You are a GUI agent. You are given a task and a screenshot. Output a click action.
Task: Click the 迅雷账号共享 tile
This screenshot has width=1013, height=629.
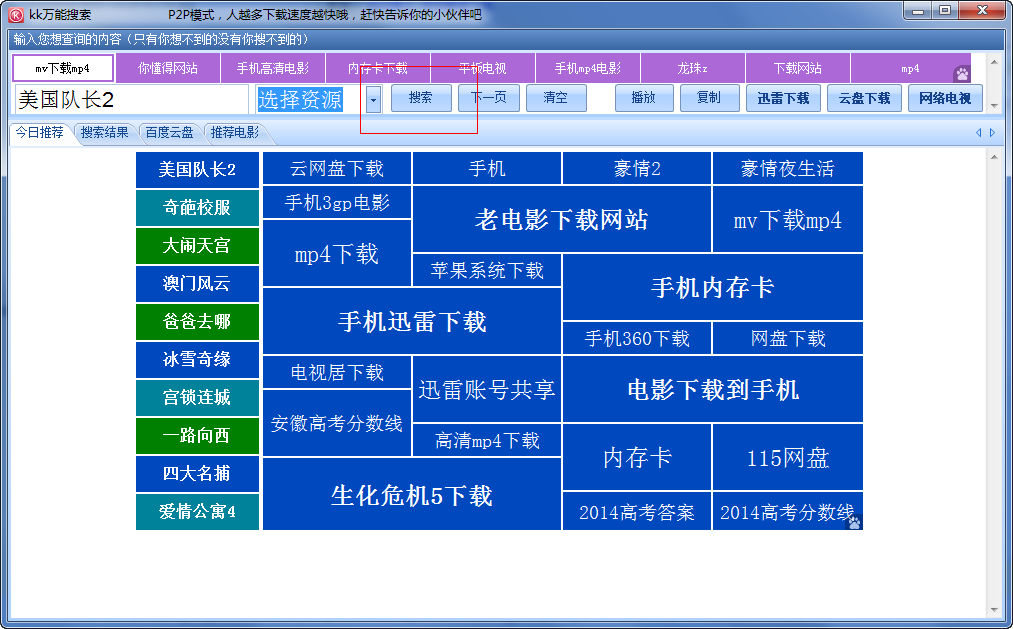(x=487, y=389)
